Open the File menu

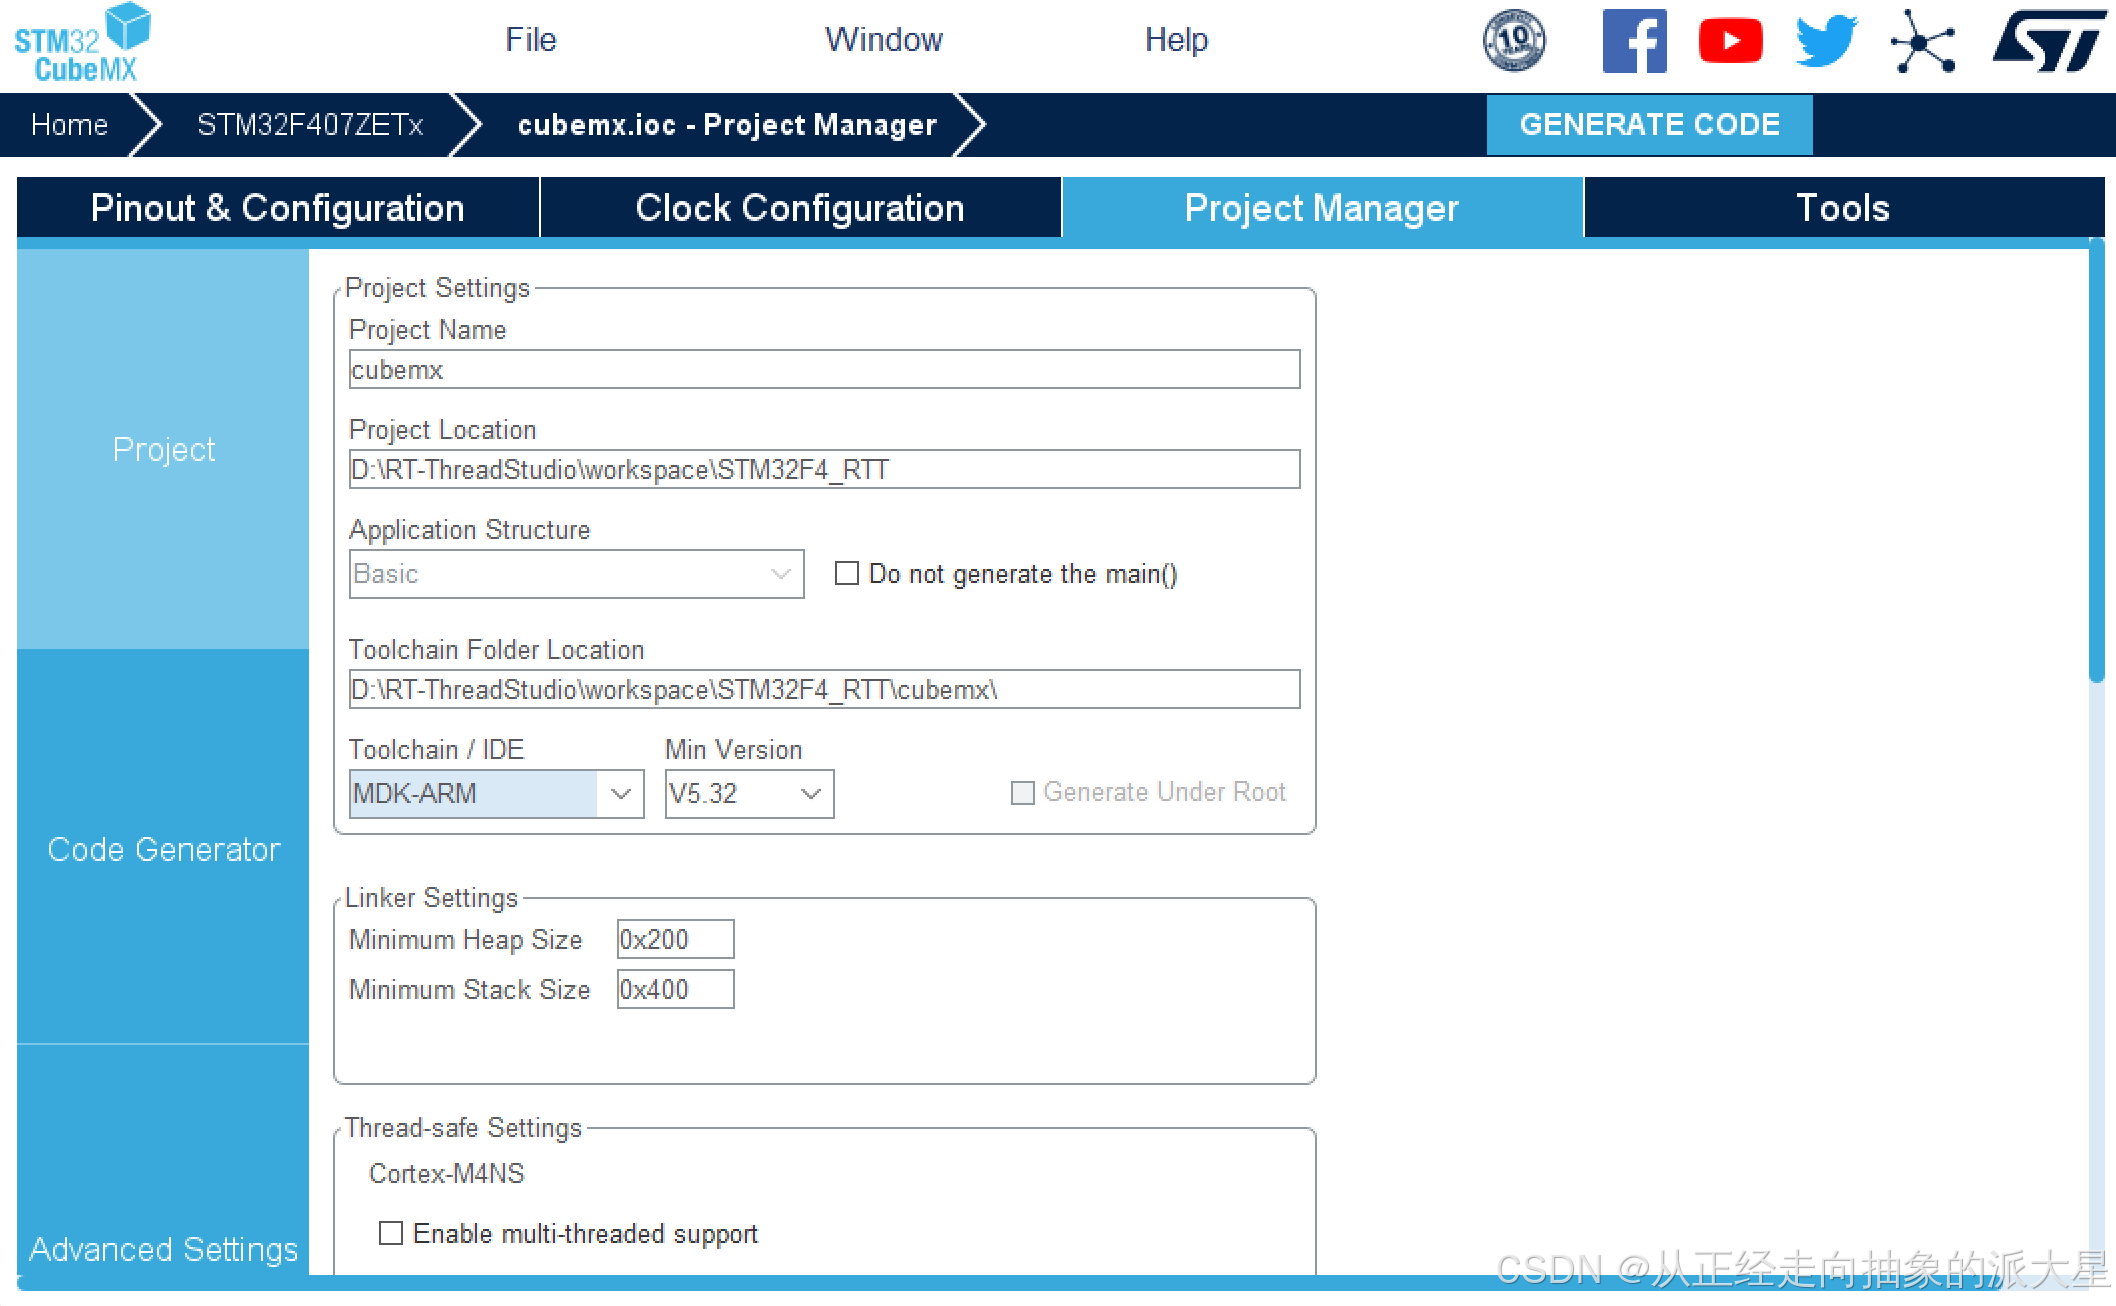pyautogui.click(x=530, y=40)
